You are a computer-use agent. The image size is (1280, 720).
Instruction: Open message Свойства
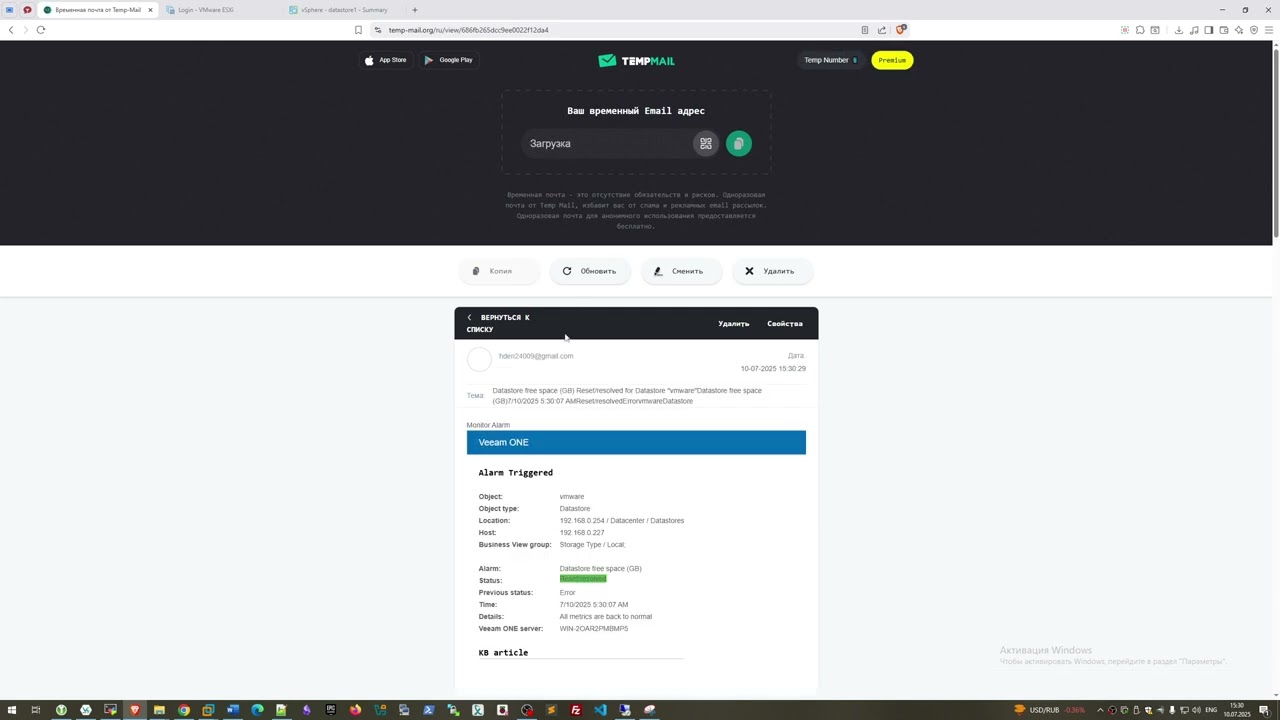click(x=785, y=324)
